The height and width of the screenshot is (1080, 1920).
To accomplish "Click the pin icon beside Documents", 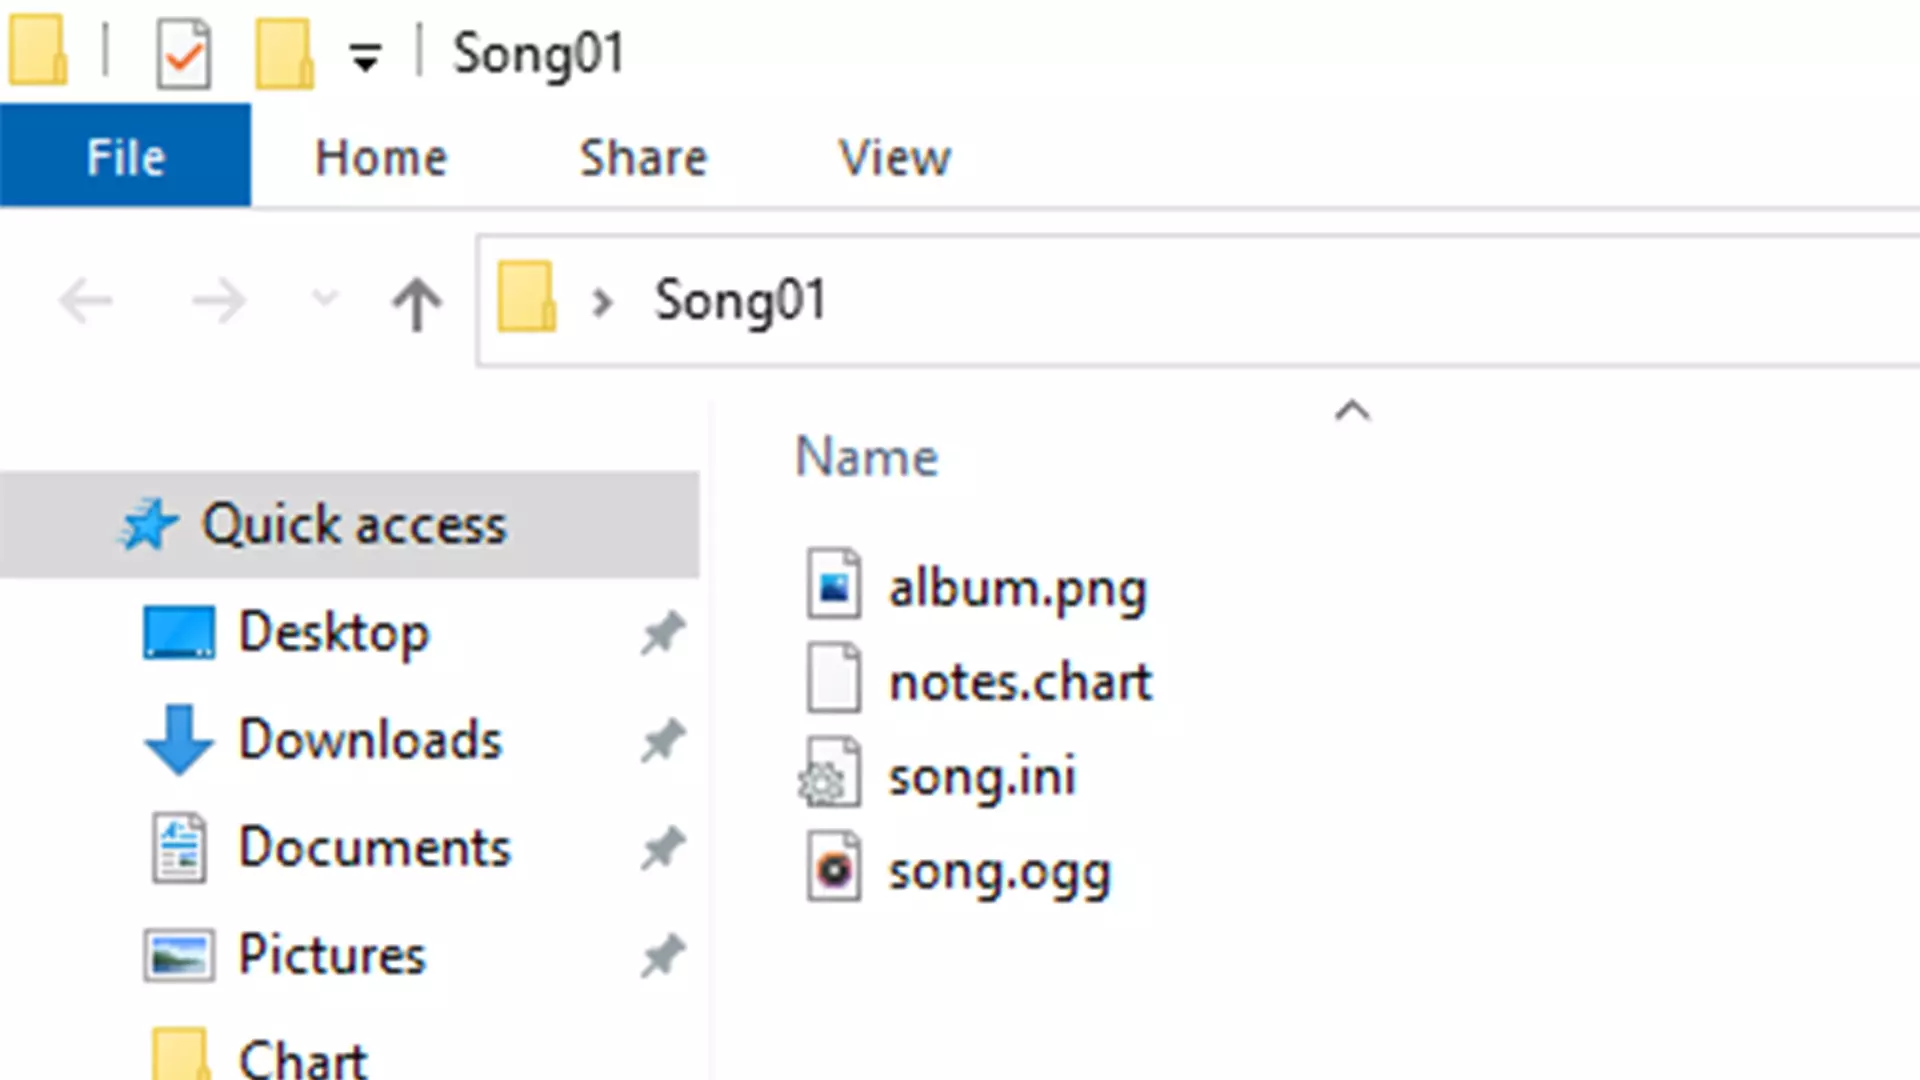I will point(663,848).
